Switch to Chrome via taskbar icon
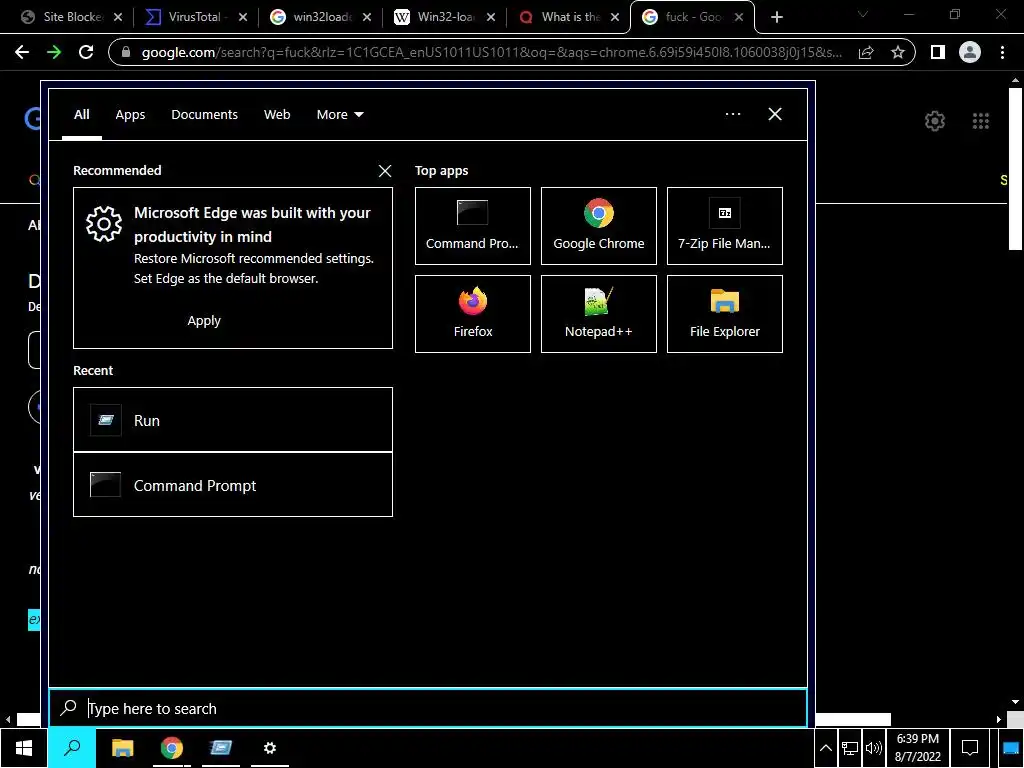Image resolution: width=1024 pixels, height=768 pixels. [172, 748]
